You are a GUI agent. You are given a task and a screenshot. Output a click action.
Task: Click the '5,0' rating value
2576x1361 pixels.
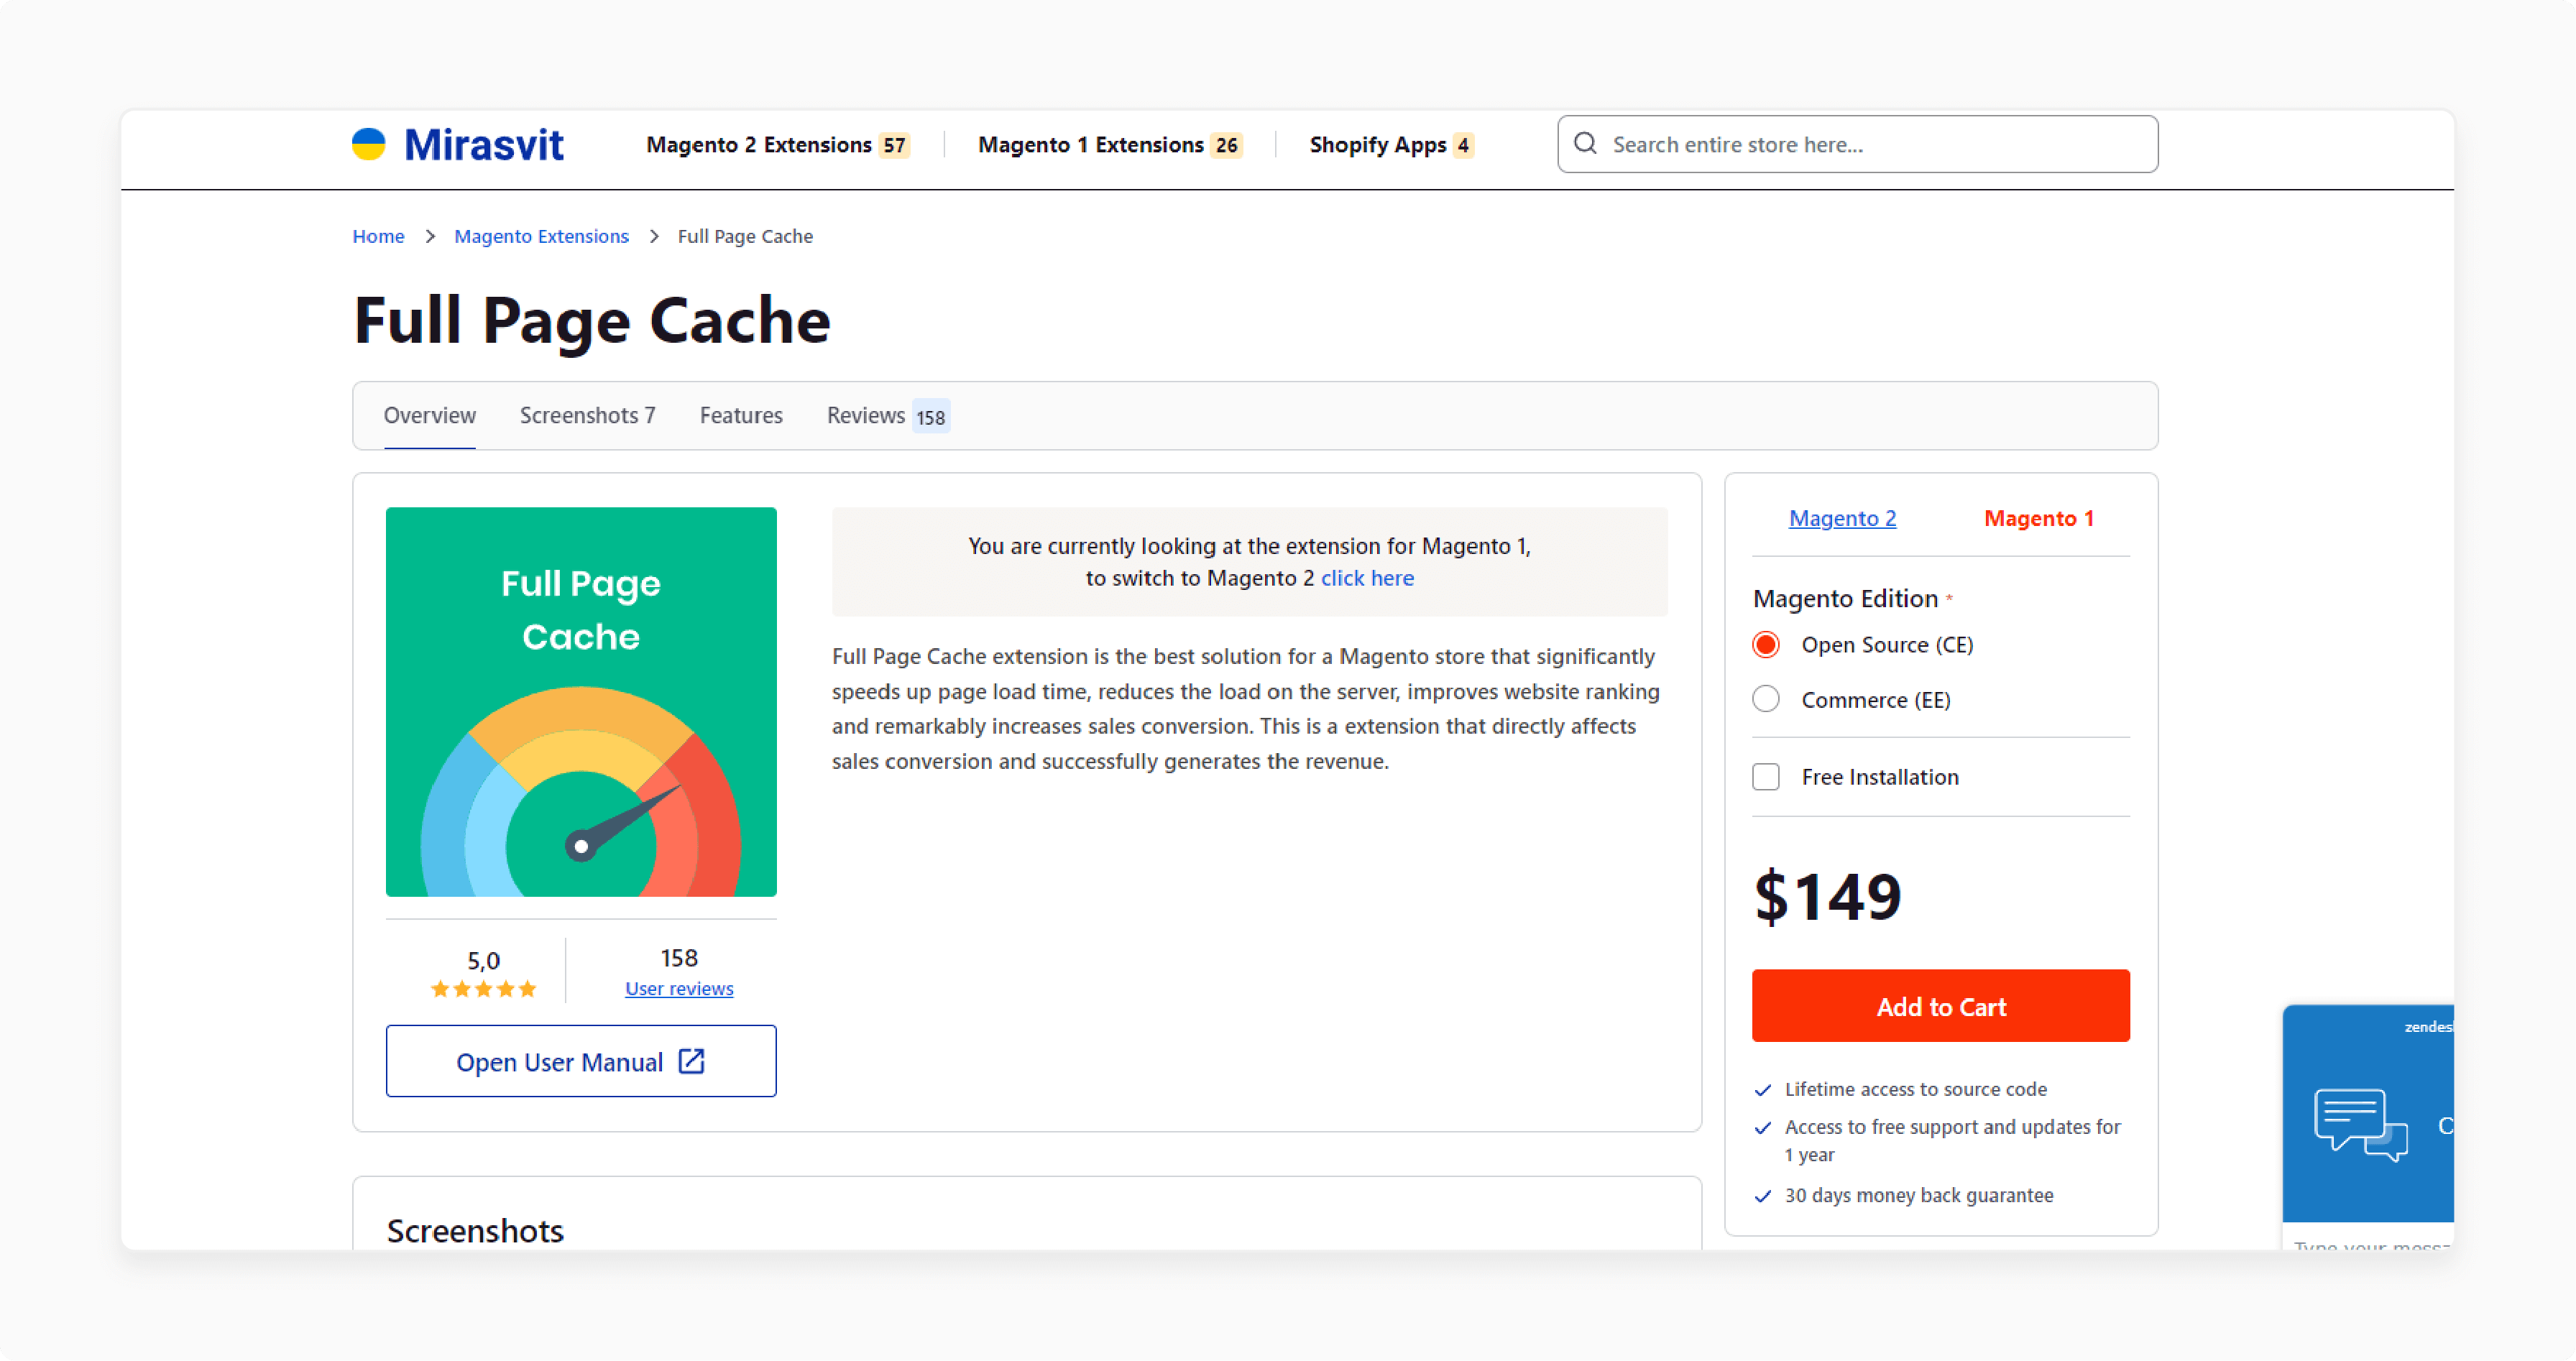point(484,960)
